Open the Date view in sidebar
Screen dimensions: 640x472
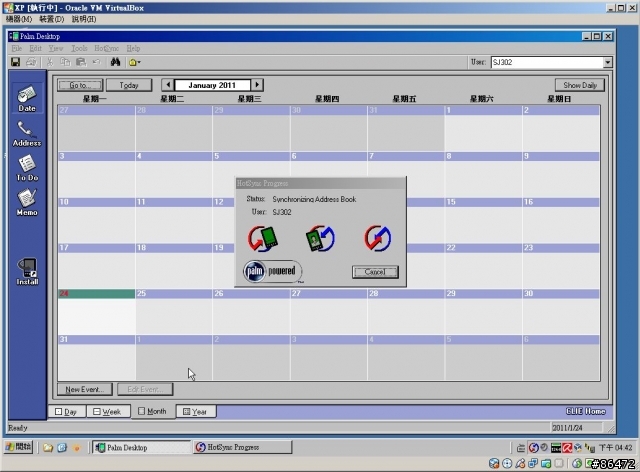click(x=27, y=98)
